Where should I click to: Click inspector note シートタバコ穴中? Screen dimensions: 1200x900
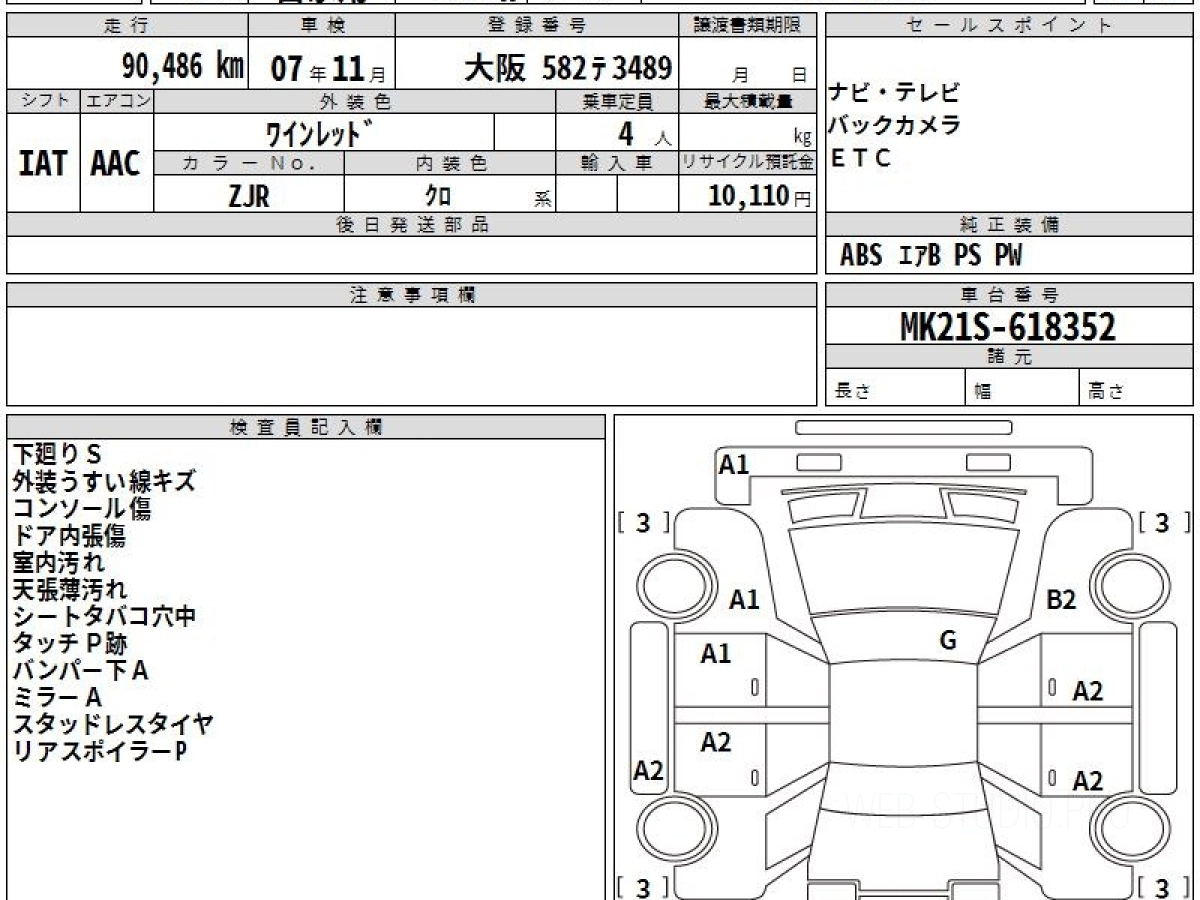[104, 617]
